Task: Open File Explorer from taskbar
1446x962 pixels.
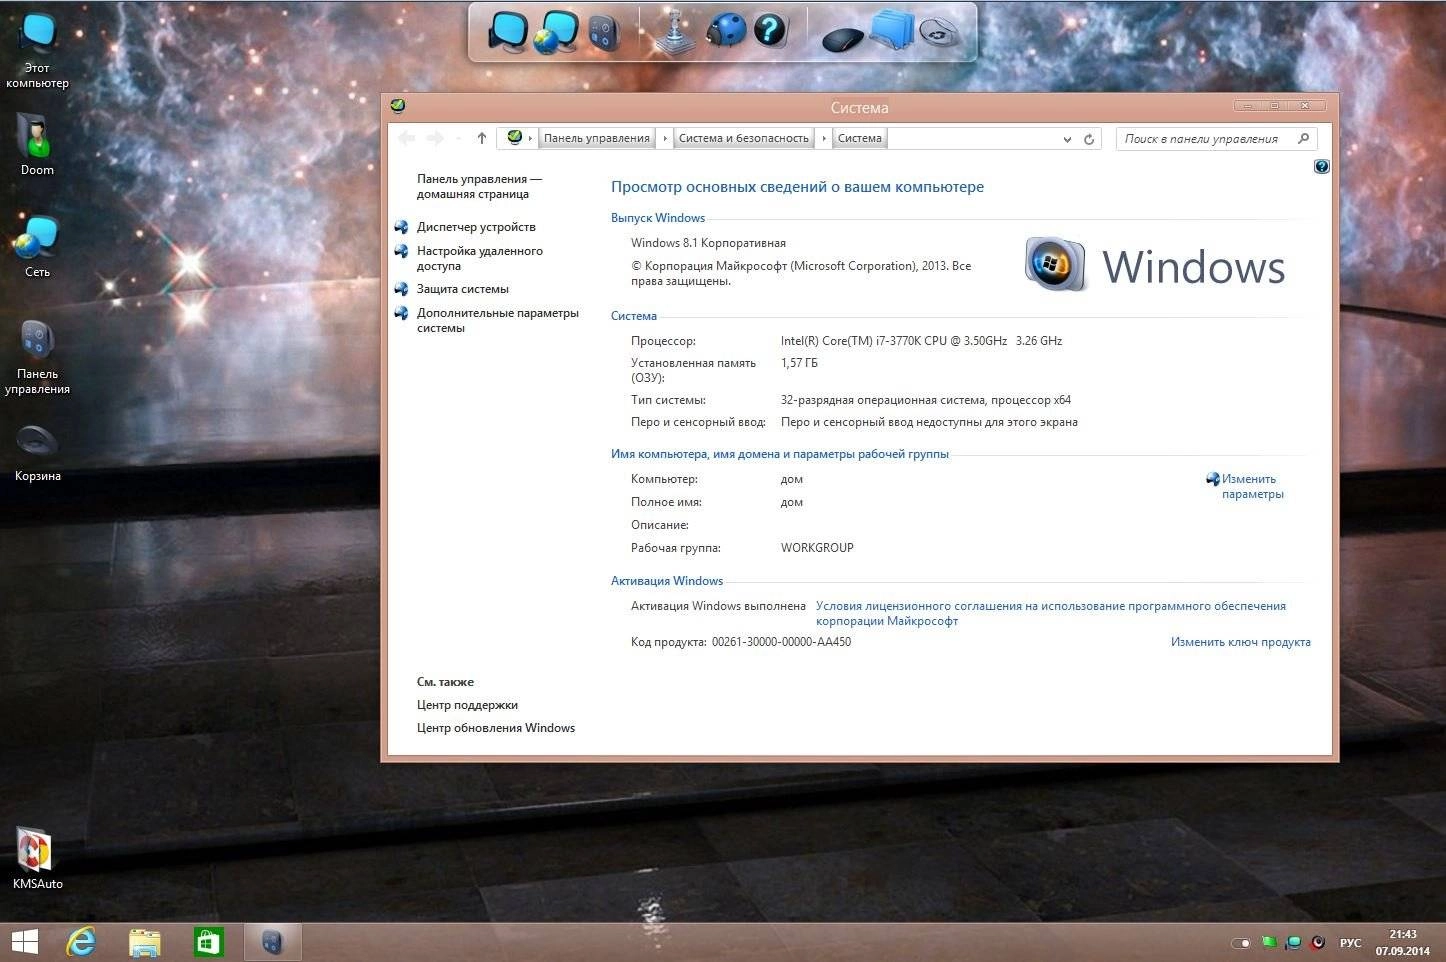Action: tap(145, 942)
